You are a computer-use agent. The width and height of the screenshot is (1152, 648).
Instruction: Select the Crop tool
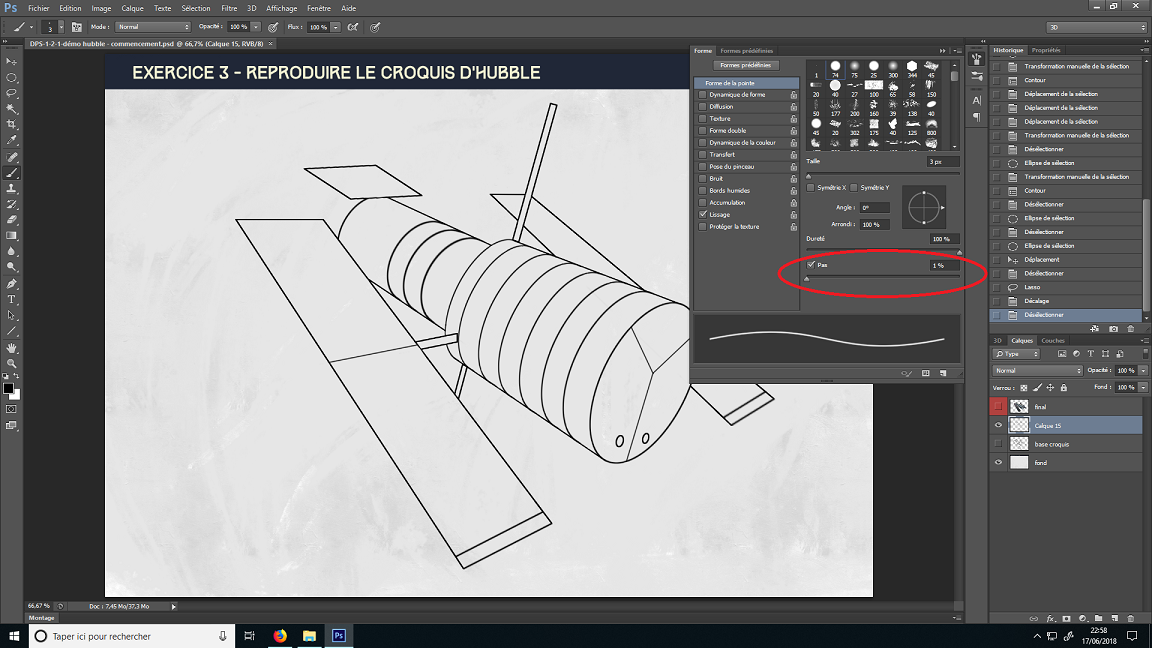pos(12,124)
